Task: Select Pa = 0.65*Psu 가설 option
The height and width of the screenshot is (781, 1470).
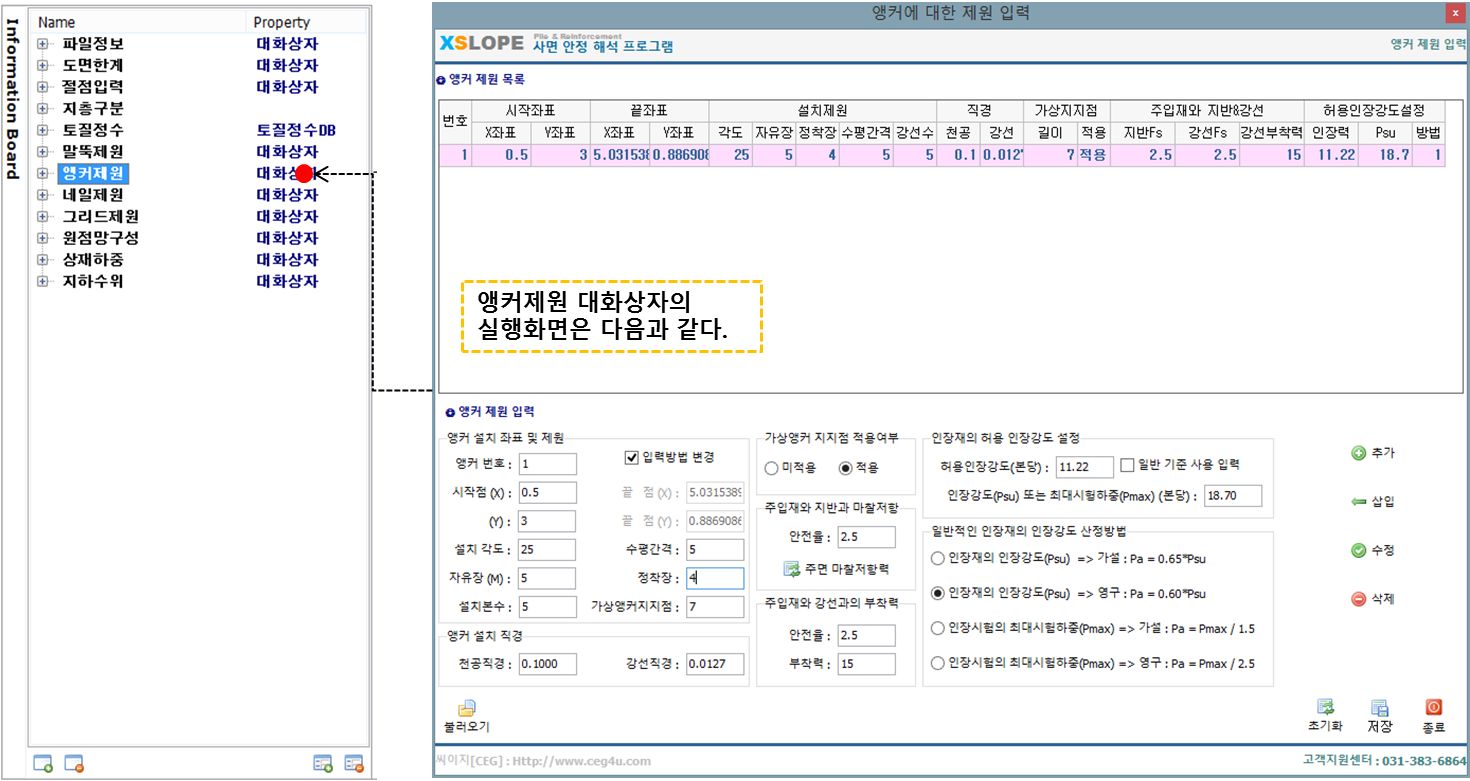Action: [x=937, y=558]
